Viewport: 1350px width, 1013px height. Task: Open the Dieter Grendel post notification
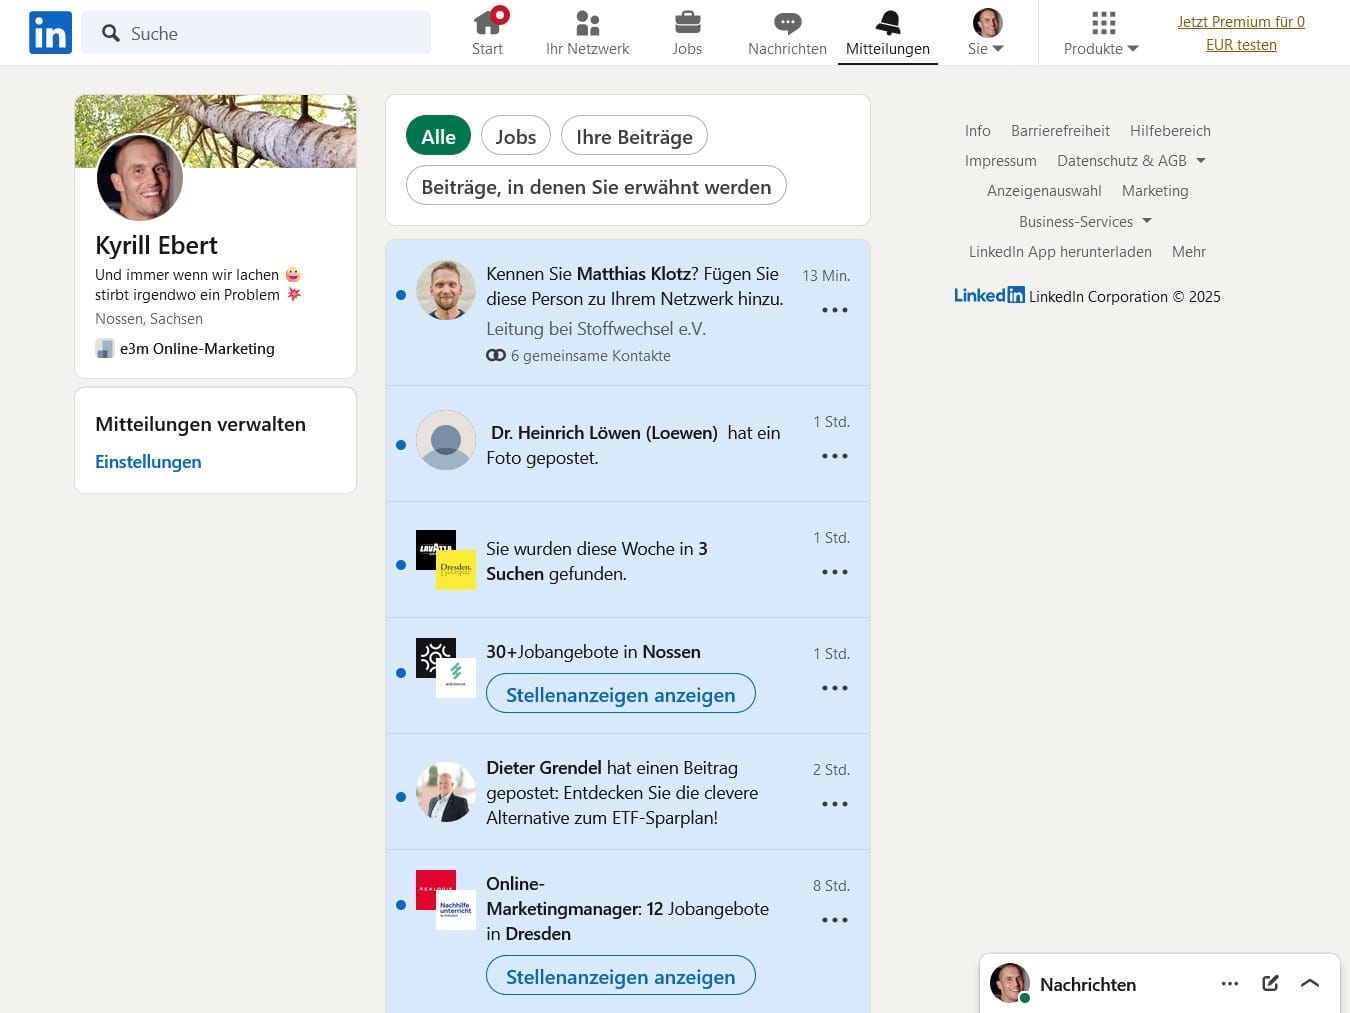(x=622, y=793)
